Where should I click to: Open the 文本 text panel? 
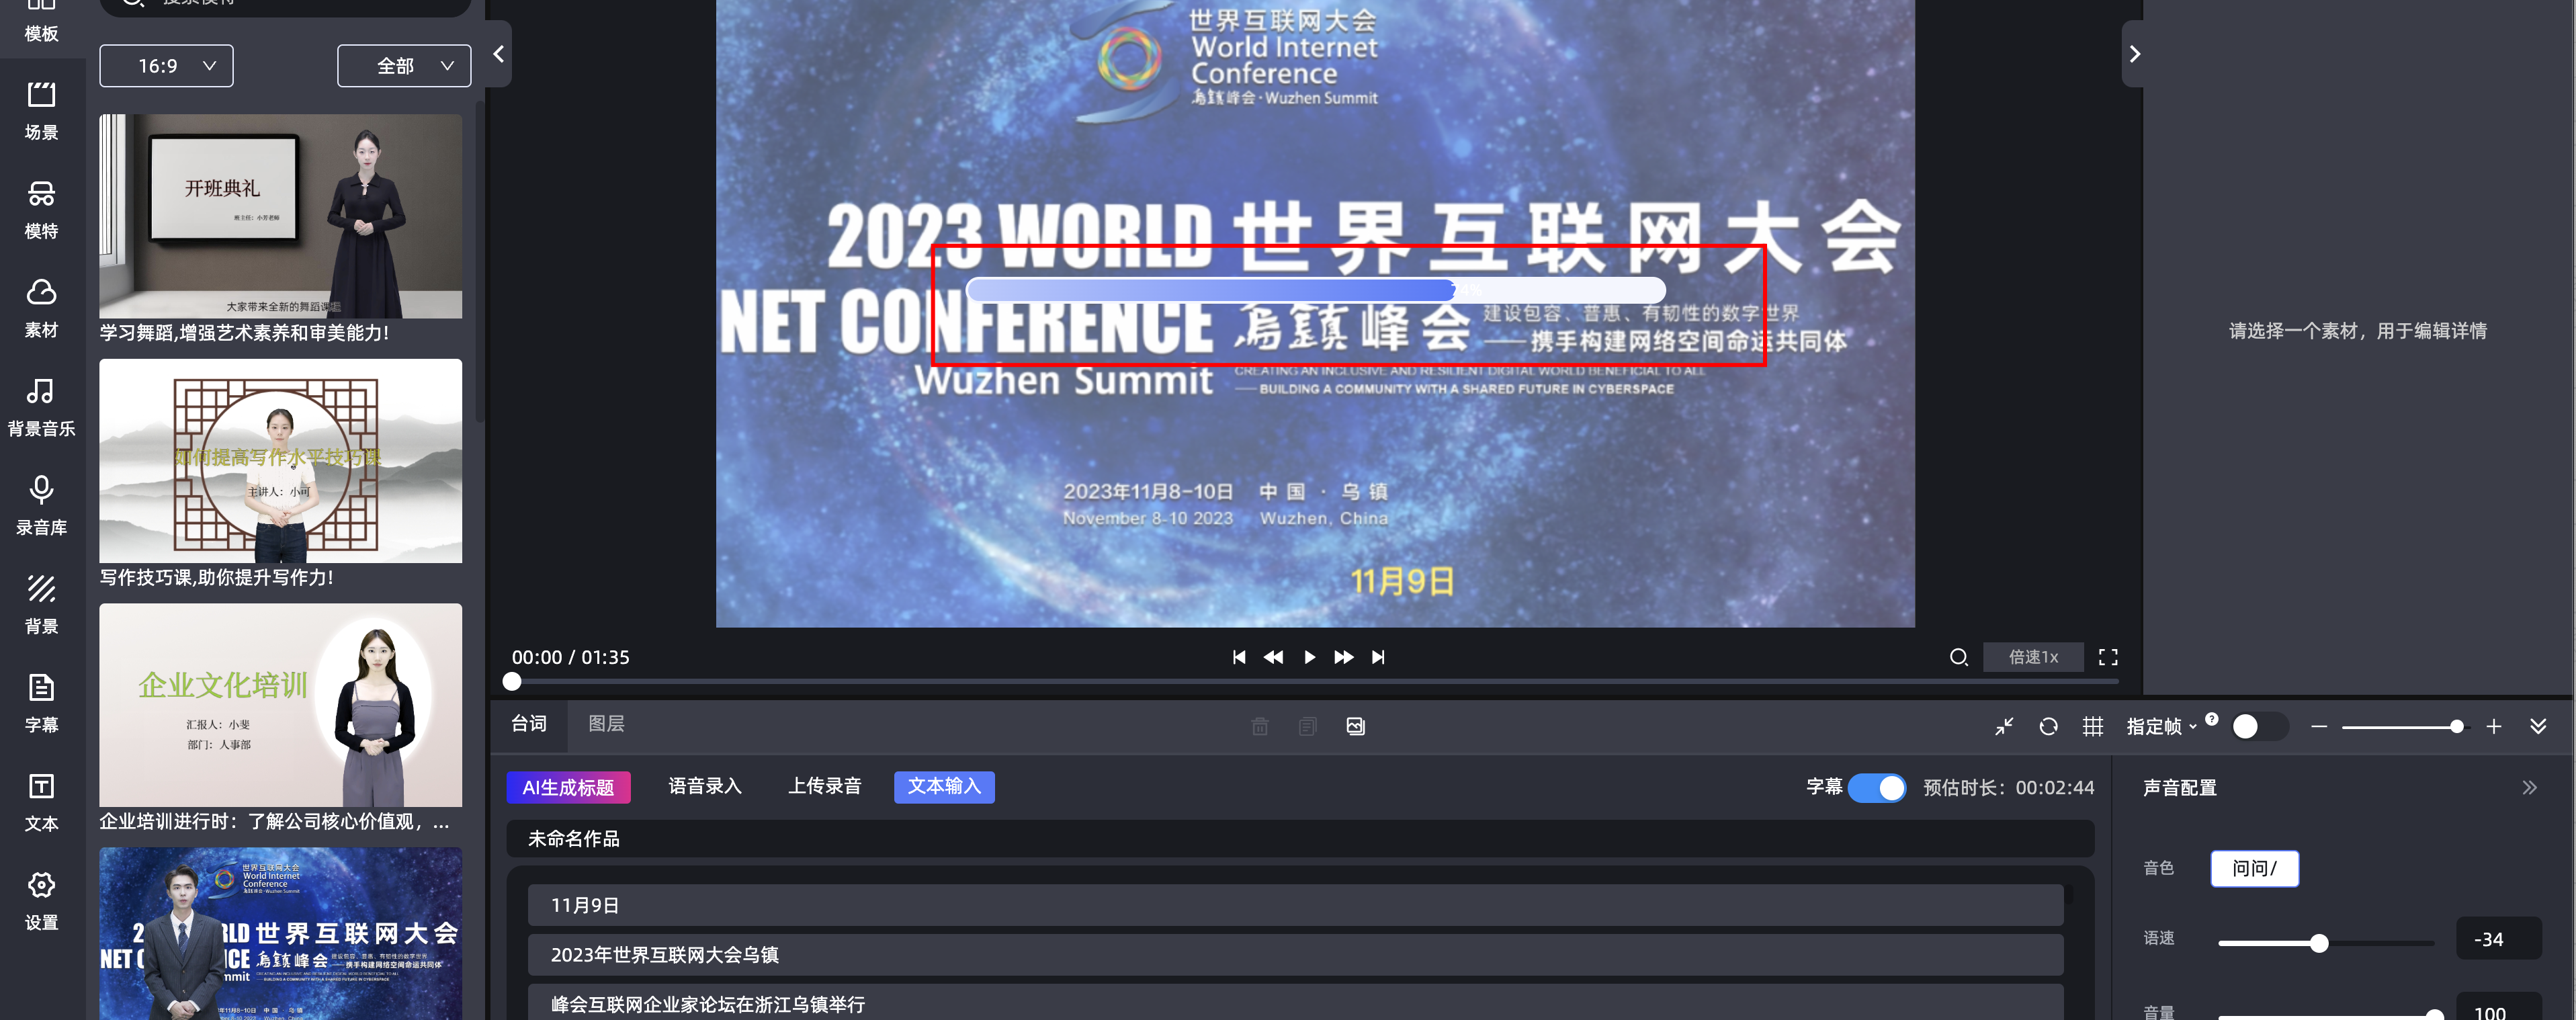pyautogui.click(x=41, y=802)
